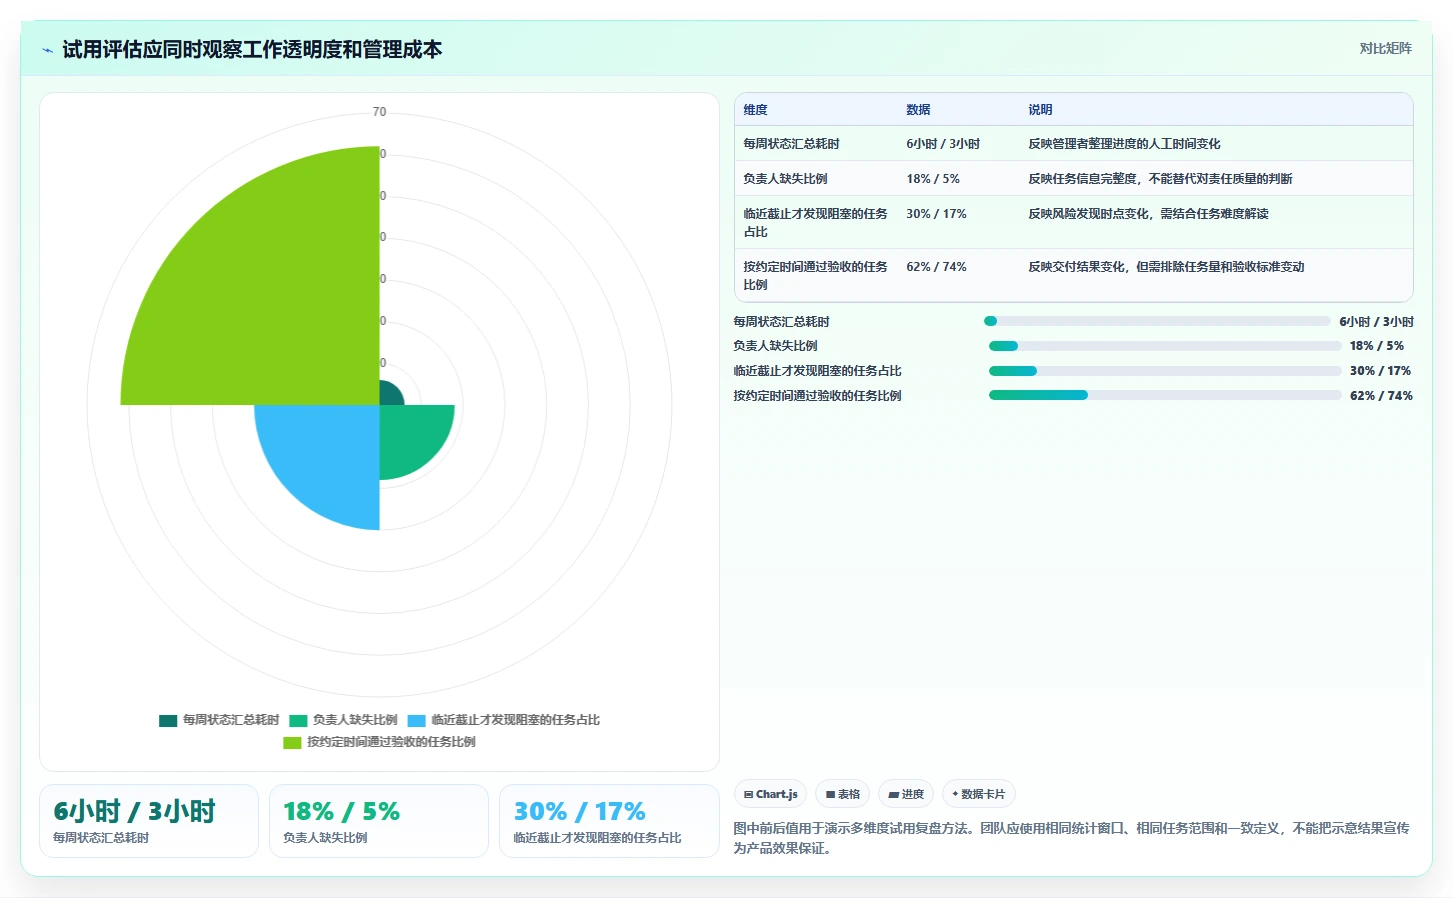
Task: Click the 说明 column header
Action: (x=1040, y=110)
